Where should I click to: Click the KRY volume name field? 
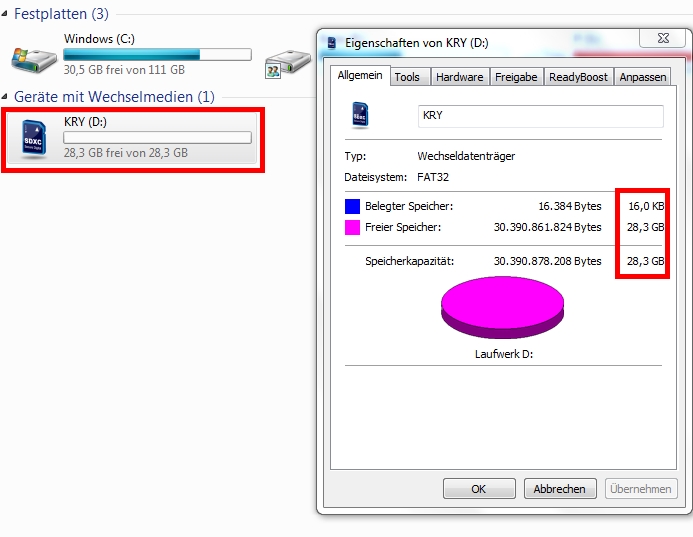click(x=541, y=116)
